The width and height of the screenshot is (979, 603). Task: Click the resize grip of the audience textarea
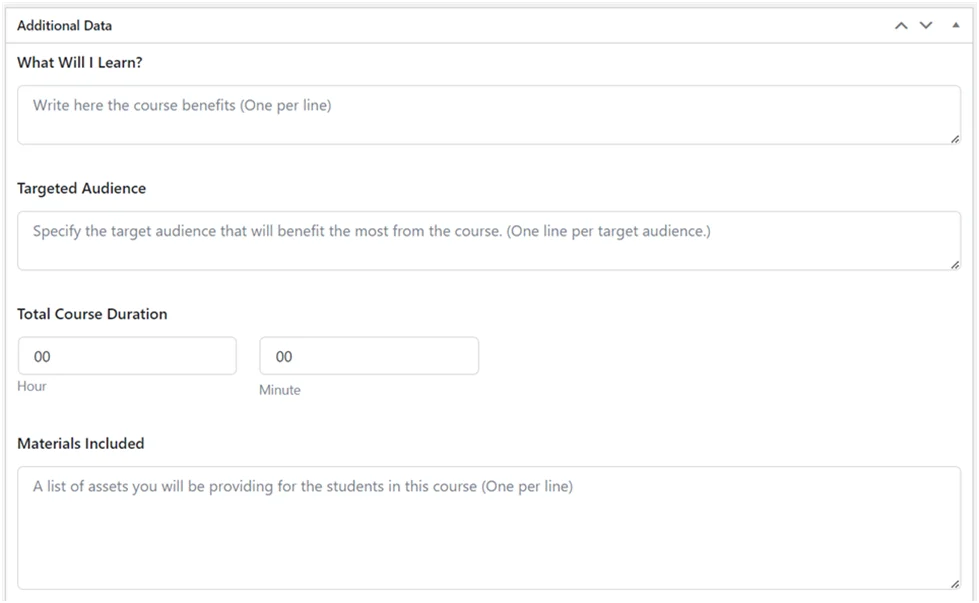click(953, 264)
